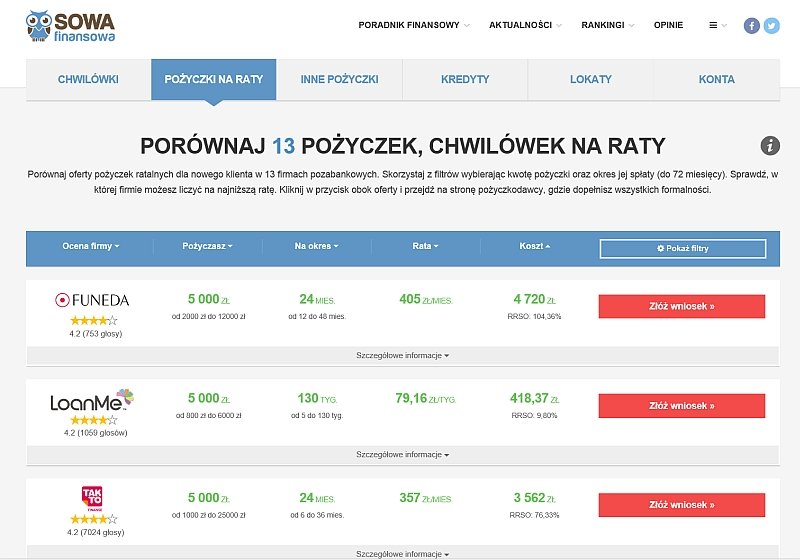
Task: Click the Pokaż filtry button
Action: click(x=683, y=248)
